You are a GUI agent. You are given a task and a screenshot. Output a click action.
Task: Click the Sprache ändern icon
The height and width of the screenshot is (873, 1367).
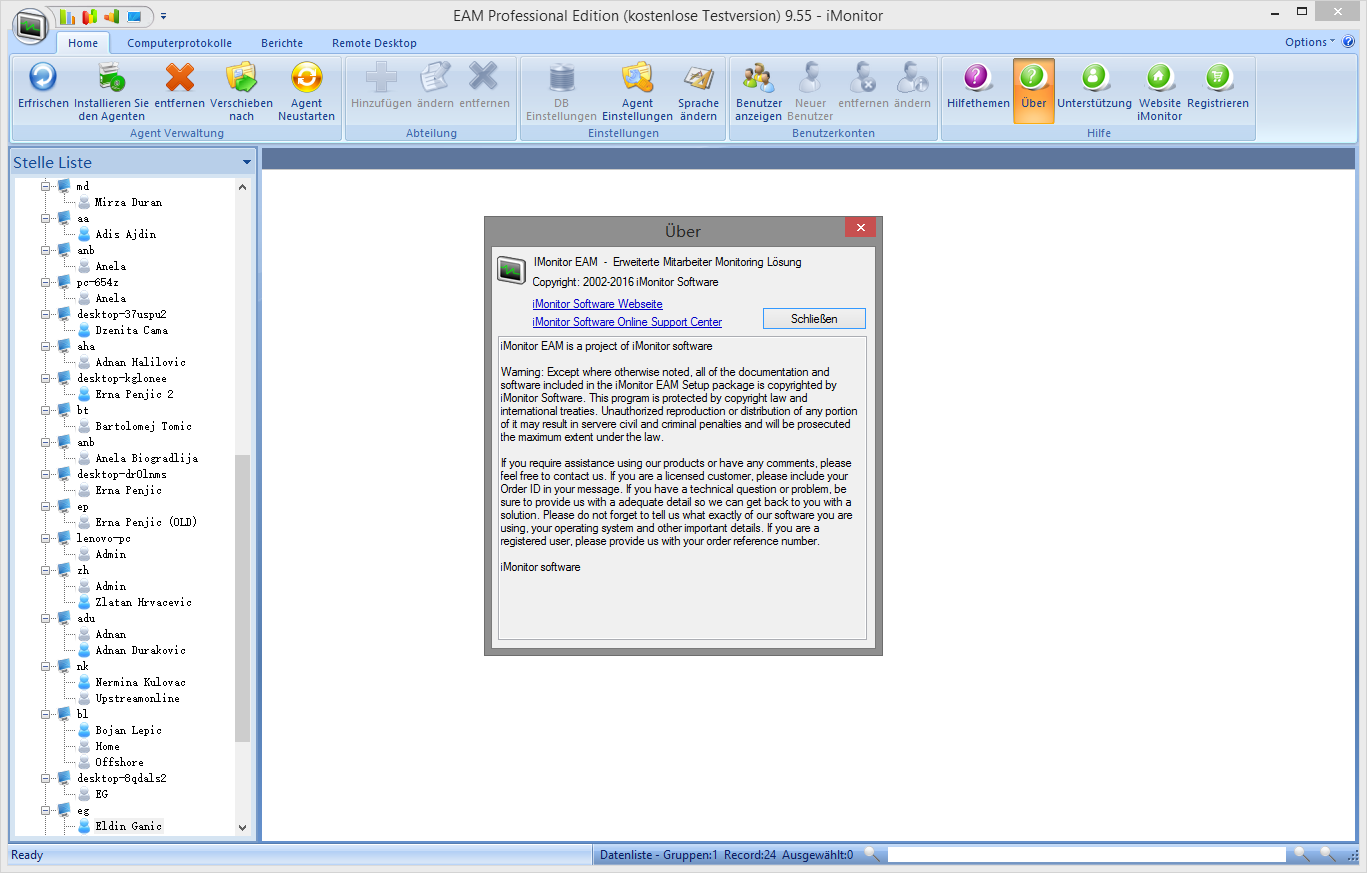tap(698, 78)
